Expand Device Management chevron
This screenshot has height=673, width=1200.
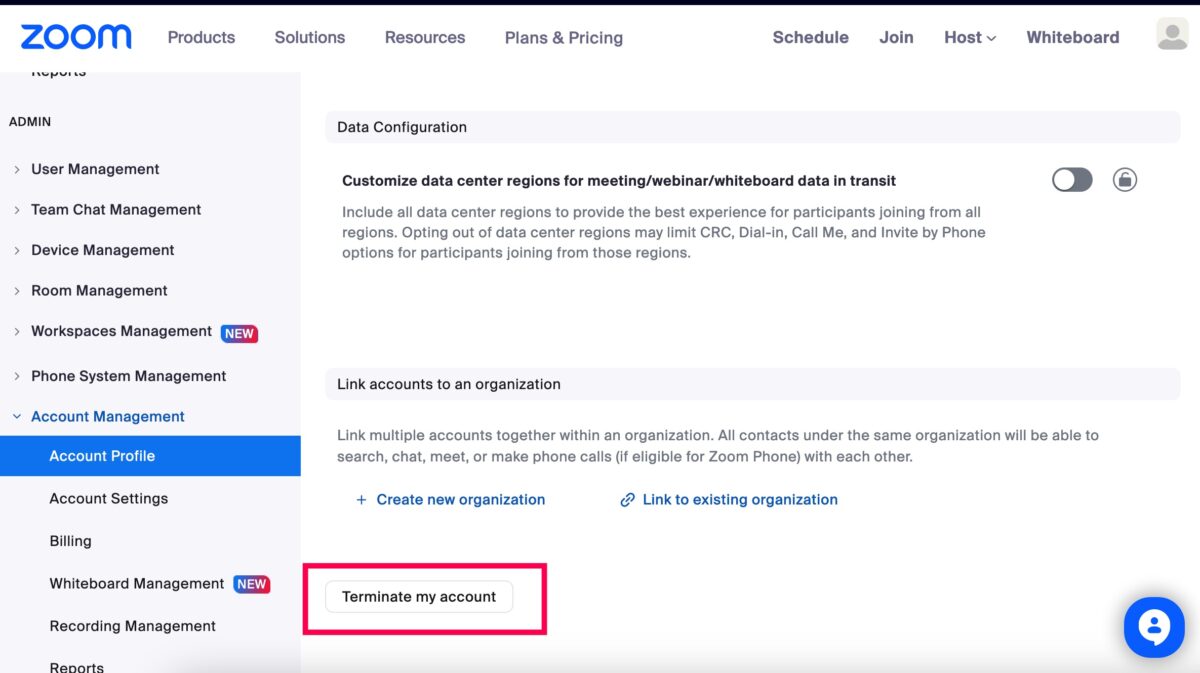[17, 251]
